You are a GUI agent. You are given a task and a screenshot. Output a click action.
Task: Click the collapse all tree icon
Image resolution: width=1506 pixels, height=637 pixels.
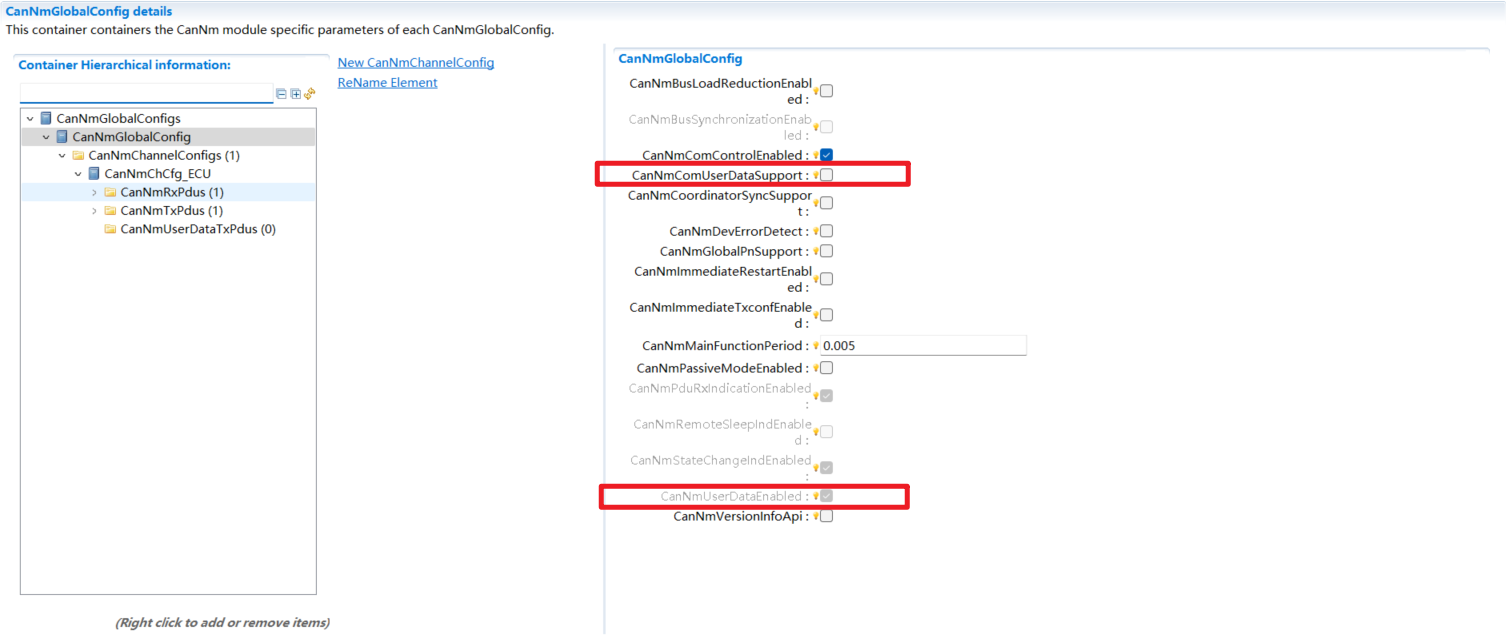tap(282, 94)
